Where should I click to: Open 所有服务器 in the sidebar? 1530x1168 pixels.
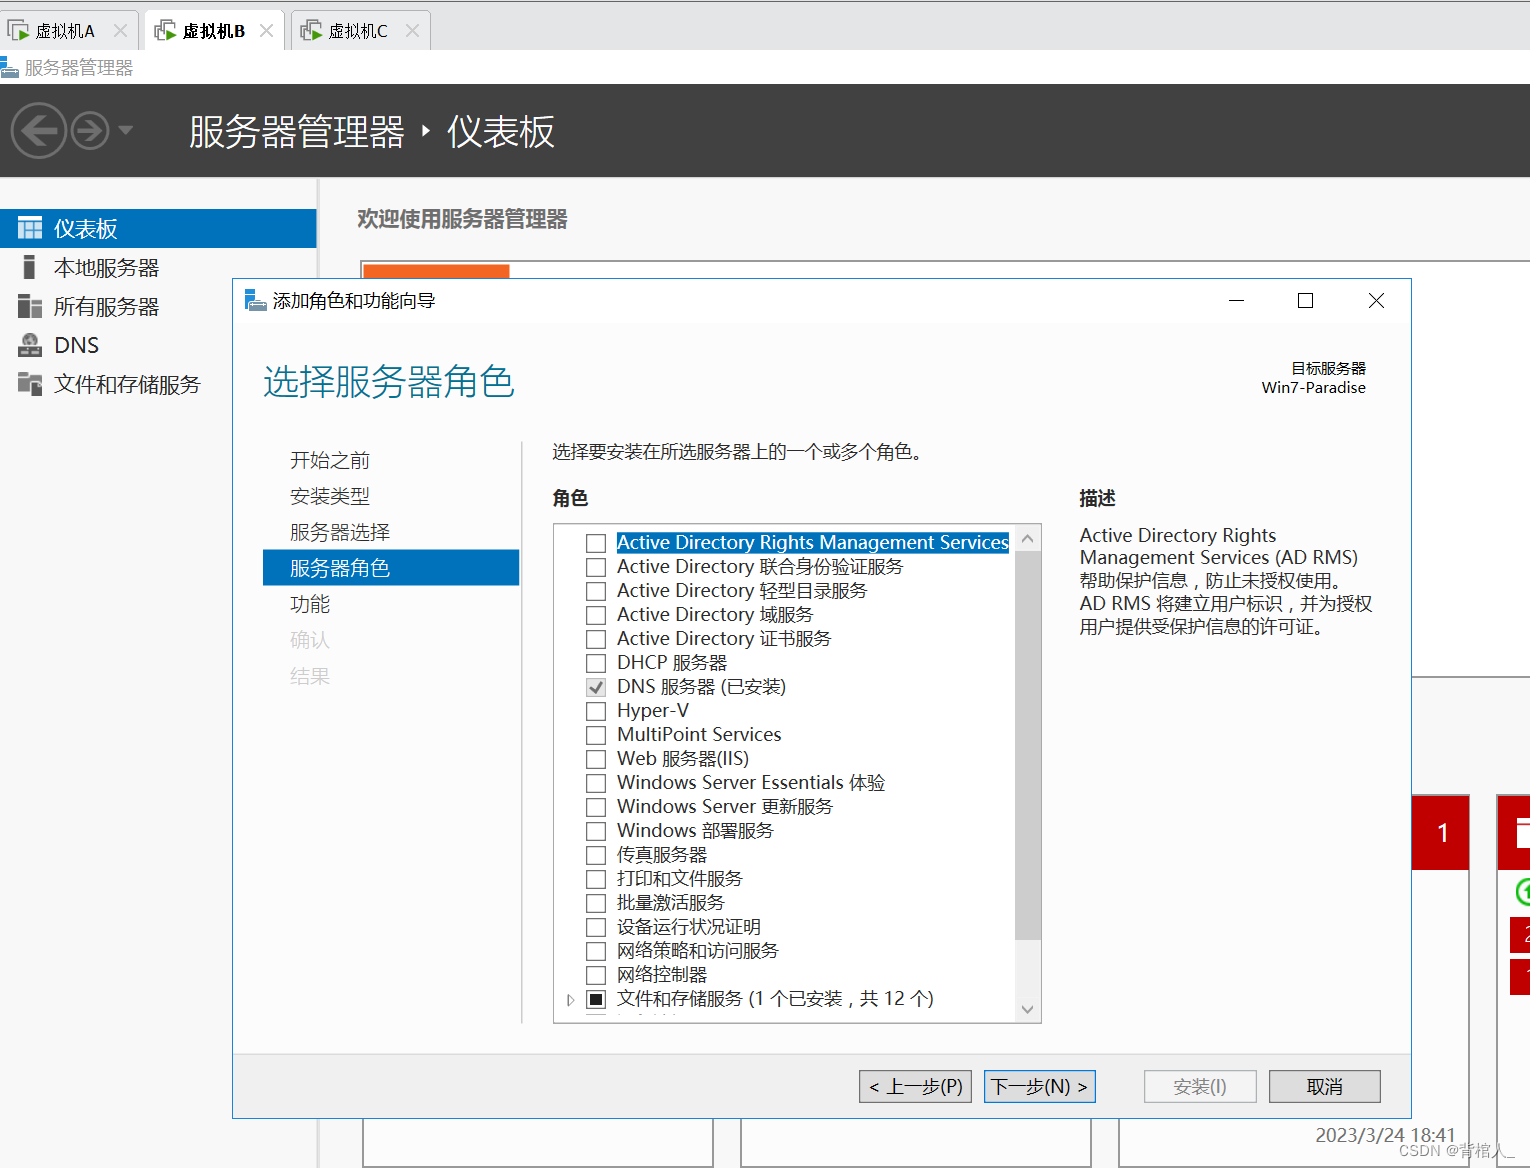tap(158, 306)
